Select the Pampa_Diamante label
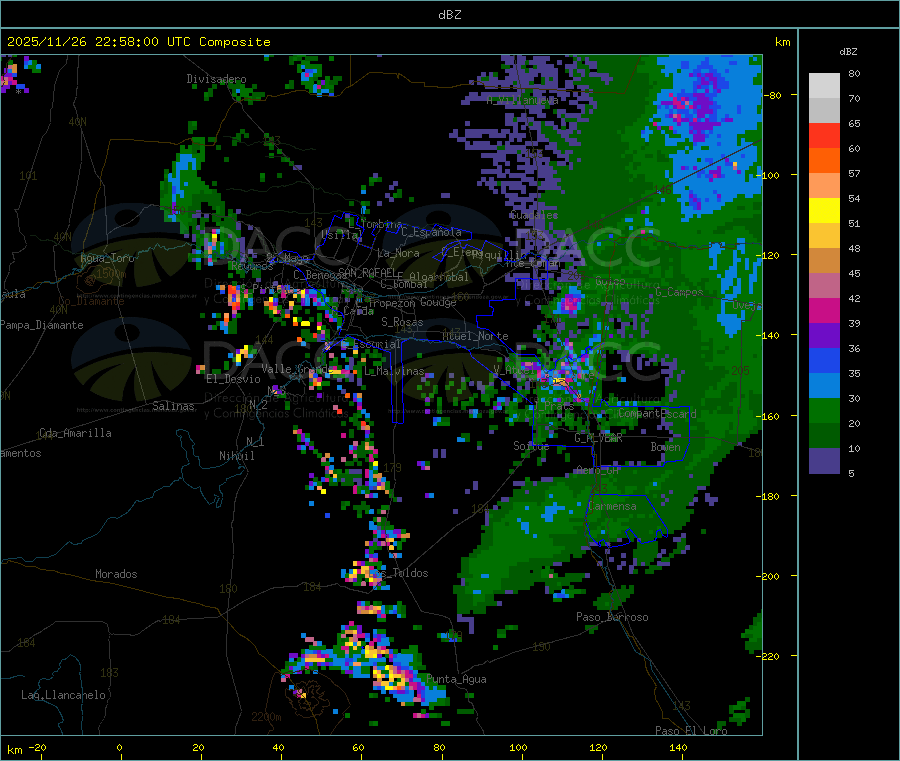Image resolution: width=900 pixels, height=761 pixels. coord(42,325)
